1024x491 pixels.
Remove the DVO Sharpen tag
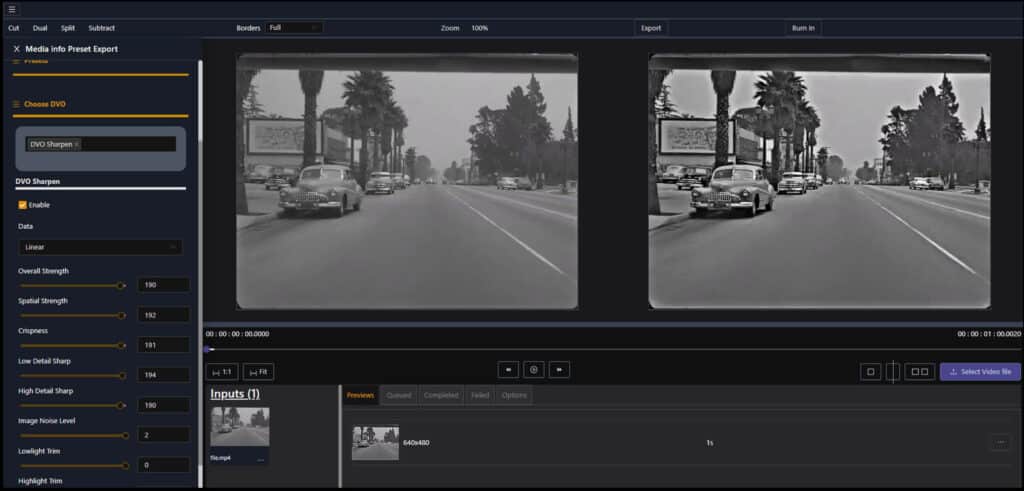76,144
